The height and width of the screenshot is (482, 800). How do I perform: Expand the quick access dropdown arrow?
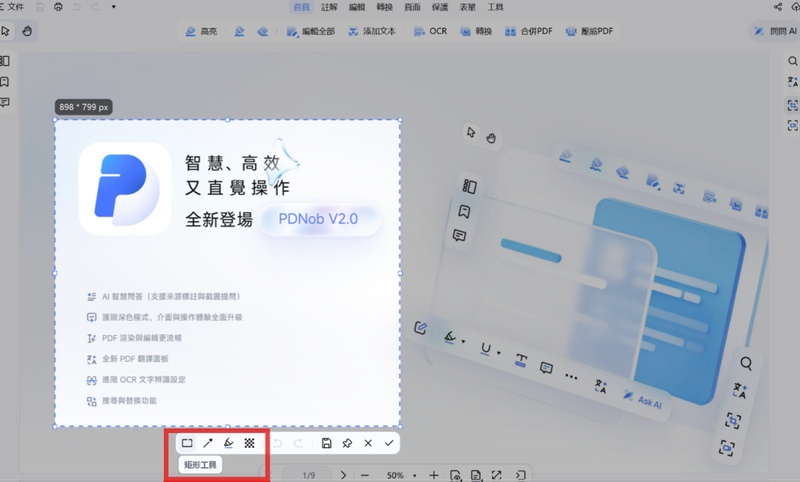(113, 7)
